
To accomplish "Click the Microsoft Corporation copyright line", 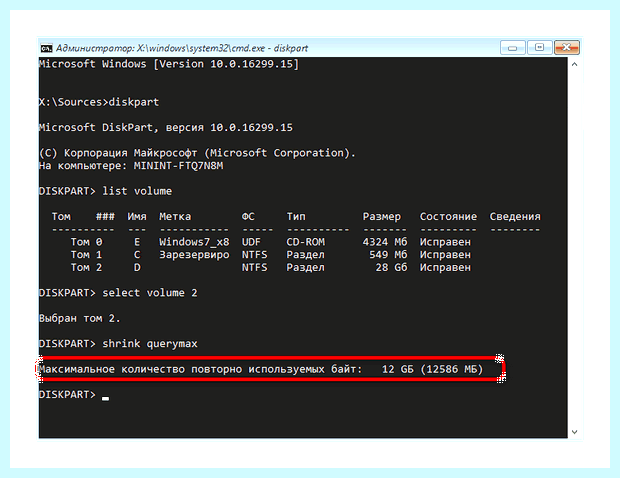I will click(x=197, y=153).
